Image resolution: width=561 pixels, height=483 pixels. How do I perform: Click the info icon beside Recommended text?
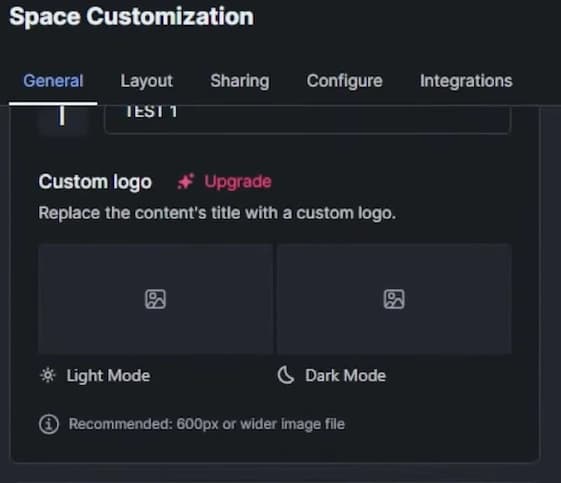pyautogui.click(x=49, y=424)
